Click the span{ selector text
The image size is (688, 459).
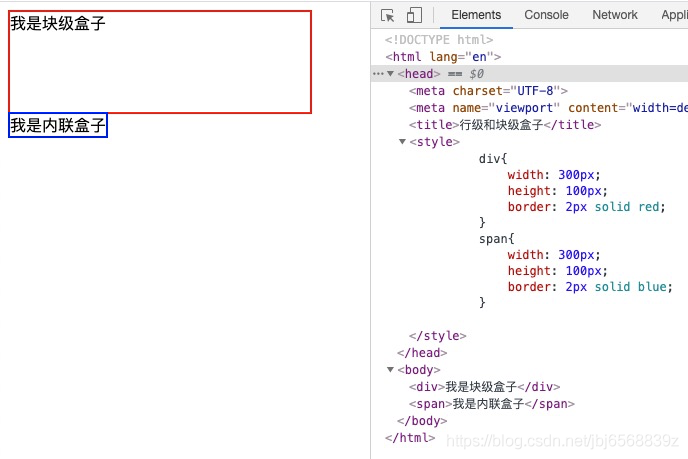496,239
